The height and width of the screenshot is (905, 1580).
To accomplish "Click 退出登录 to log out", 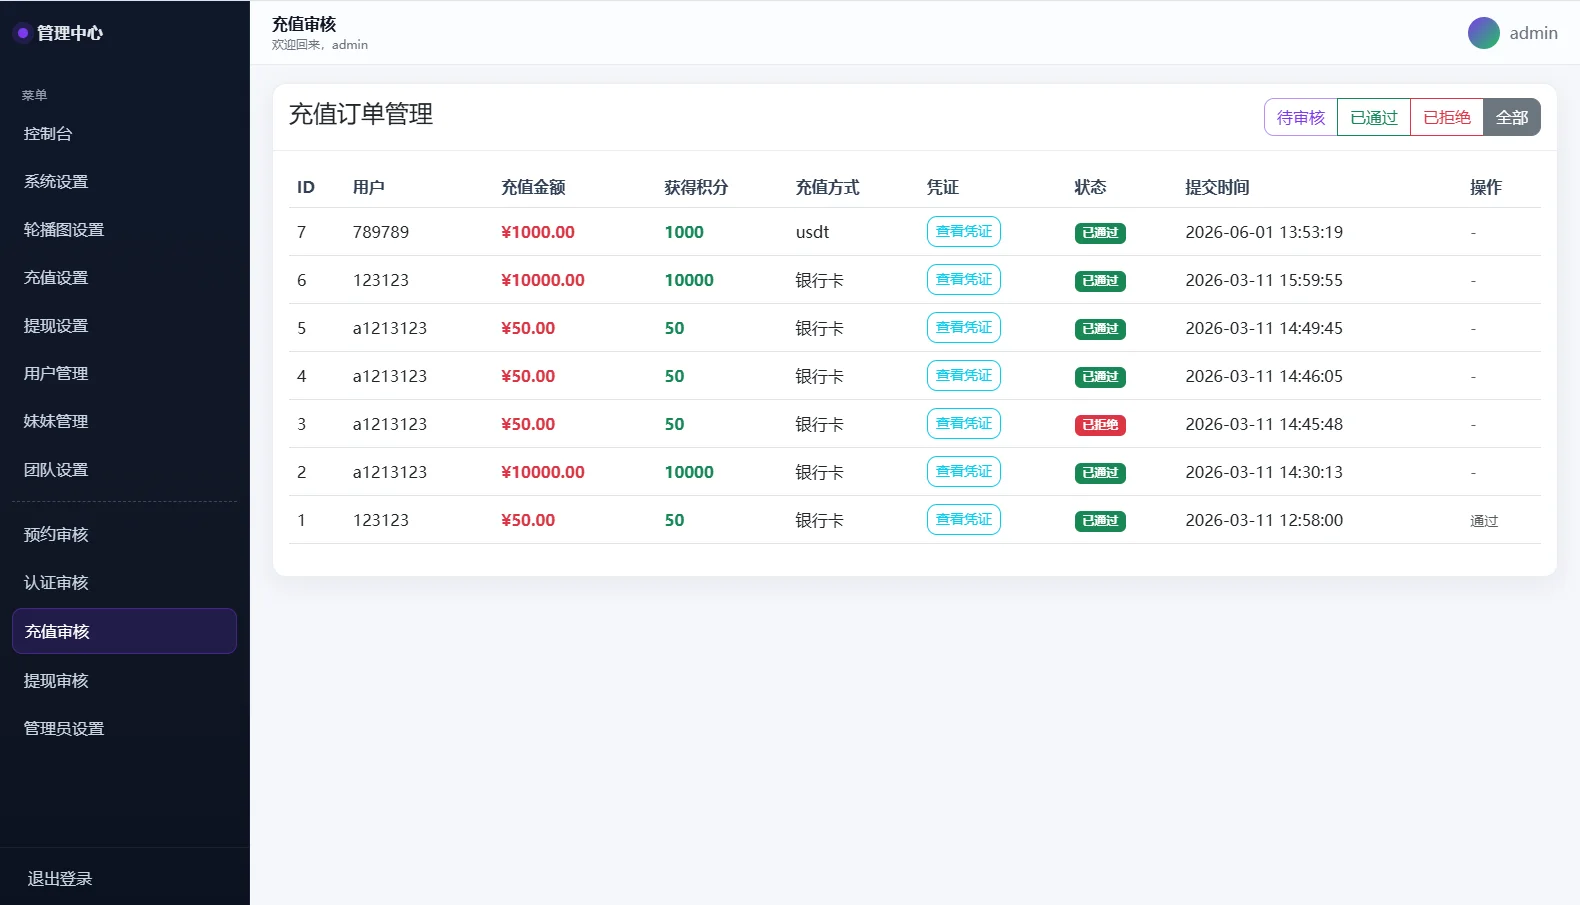I will click(60, 878).
